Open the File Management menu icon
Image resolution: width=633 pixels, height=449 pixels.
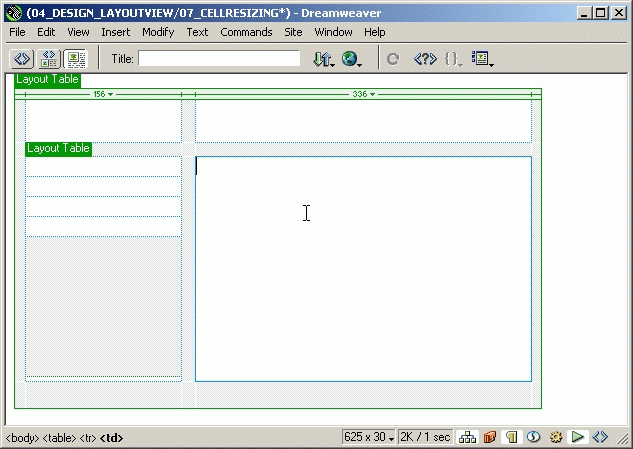[x=324, y=59]
